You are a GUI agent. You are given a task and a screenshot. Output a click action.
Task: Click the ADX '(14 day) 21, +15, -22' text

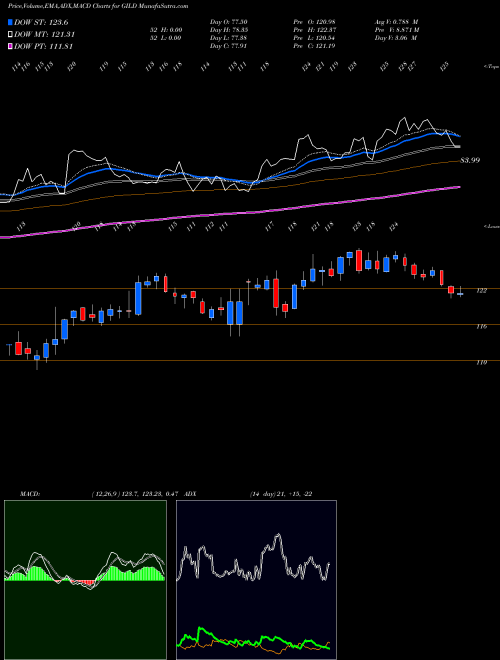click(281, 494)
